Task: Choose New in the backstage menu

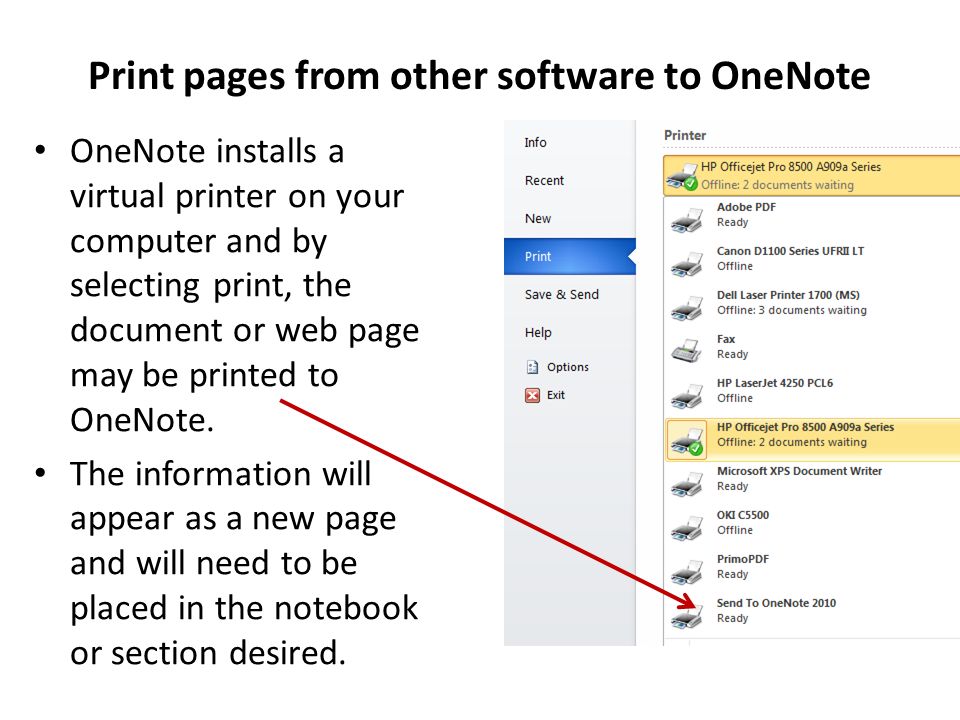Action: click(x=538, y=219)
